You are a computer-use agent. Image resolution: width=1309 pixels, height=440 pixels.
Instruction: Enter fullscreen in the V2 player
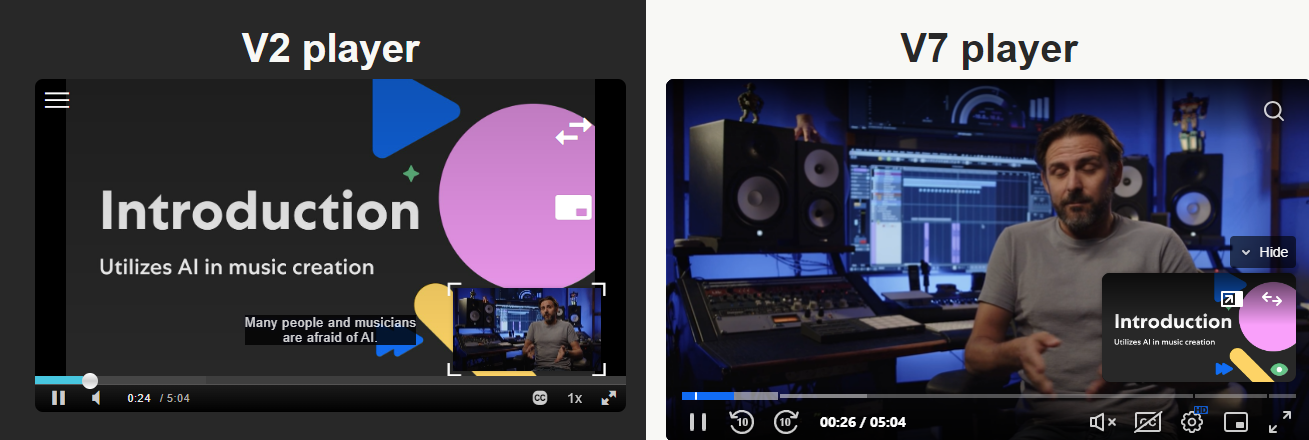pos(608,398)
